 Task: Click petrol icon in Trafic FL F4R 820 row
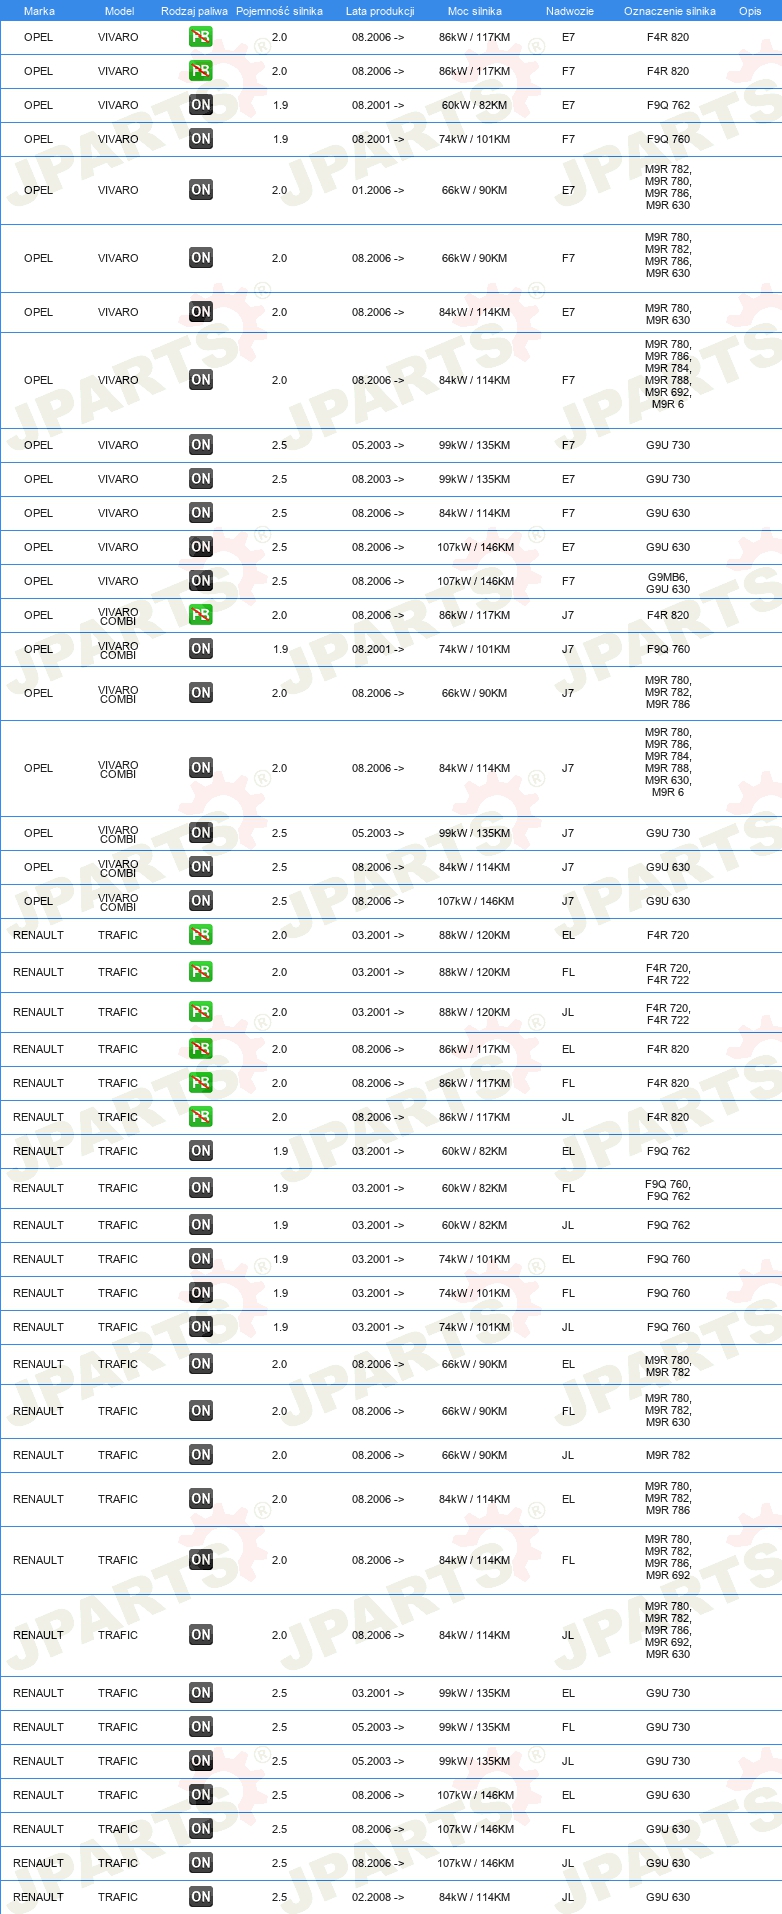coord(201,1083)
